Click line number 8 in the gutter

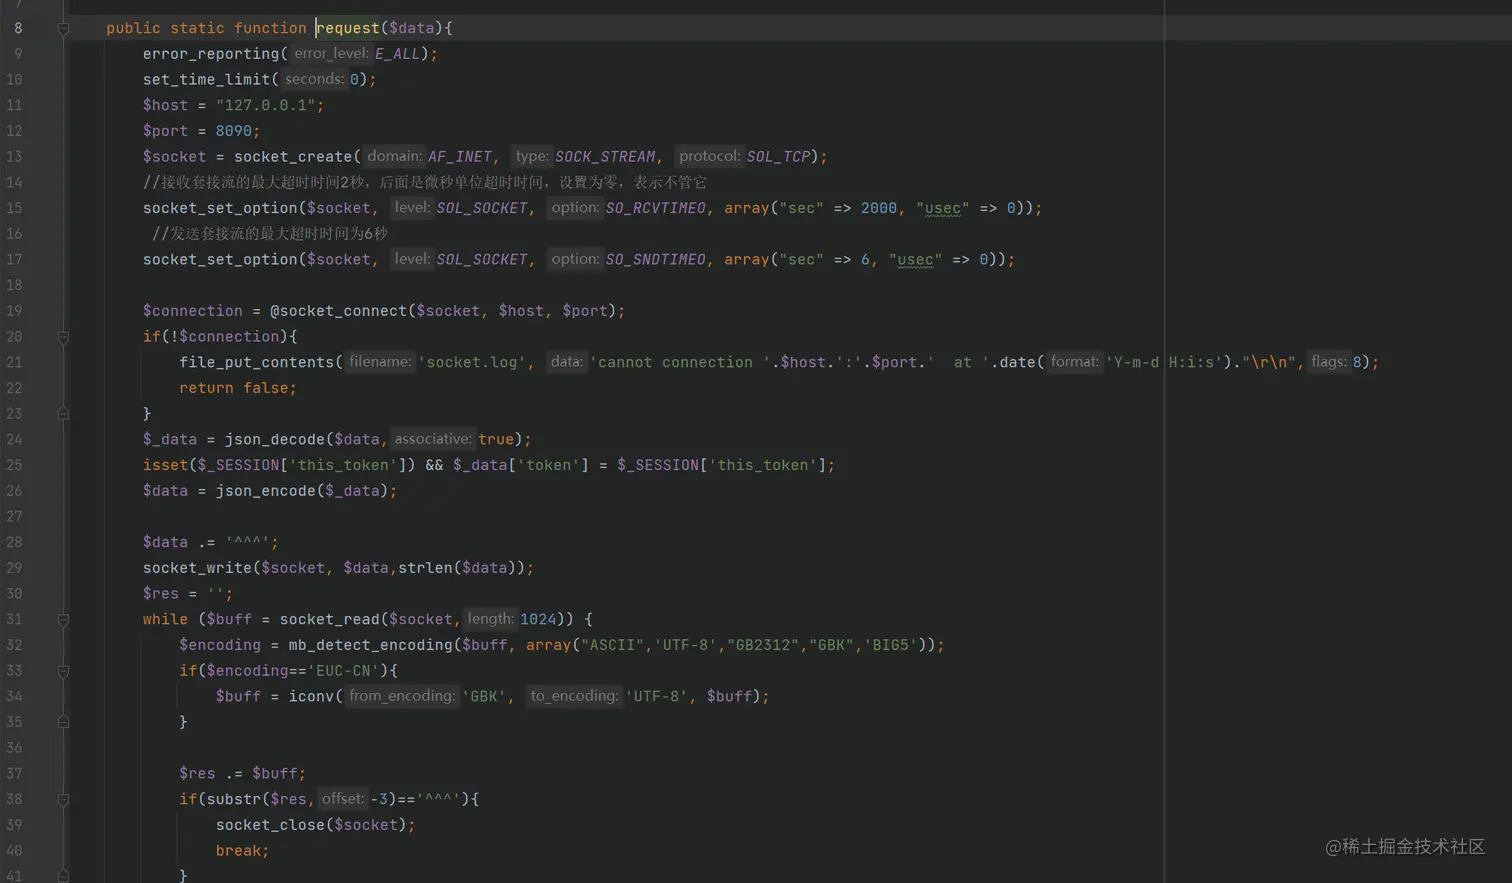pos(18,28)
